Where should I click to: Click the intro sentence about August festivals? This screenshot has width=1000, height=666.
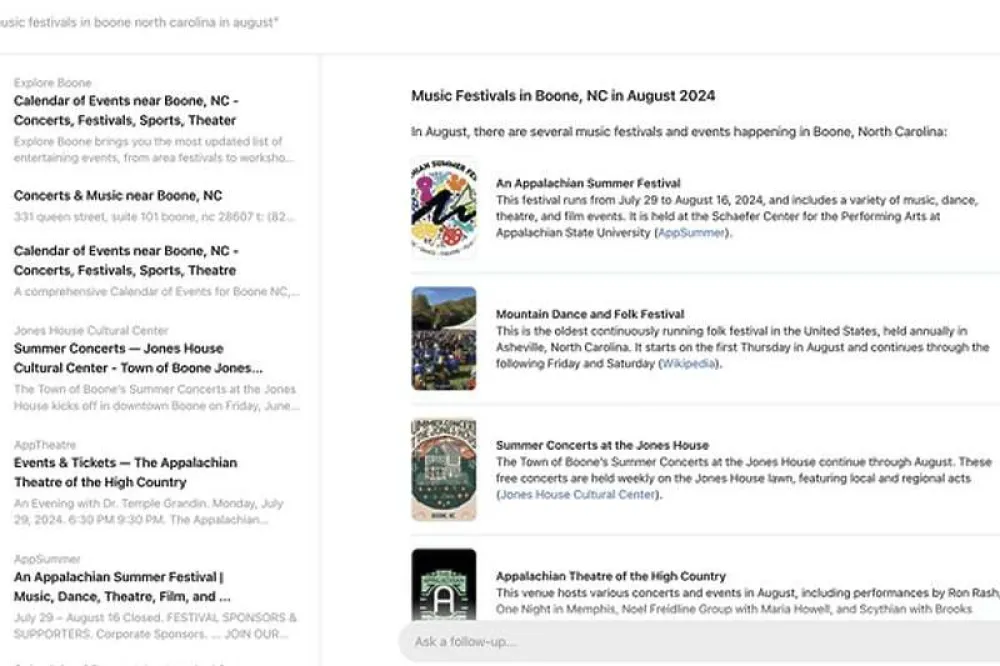coord(679,132)
